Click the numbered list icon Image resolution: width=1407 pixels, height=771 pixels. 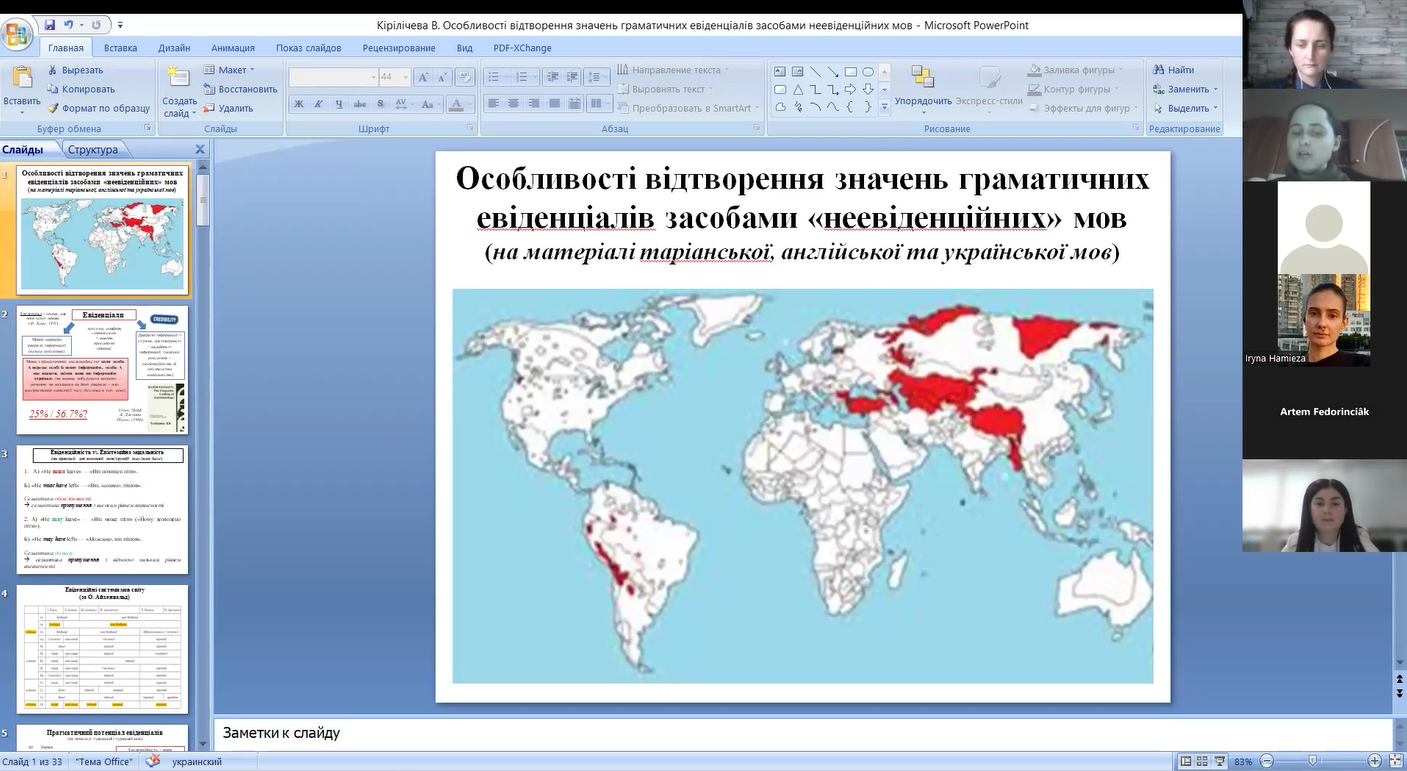pyautogui.click(x=522, y=77)
